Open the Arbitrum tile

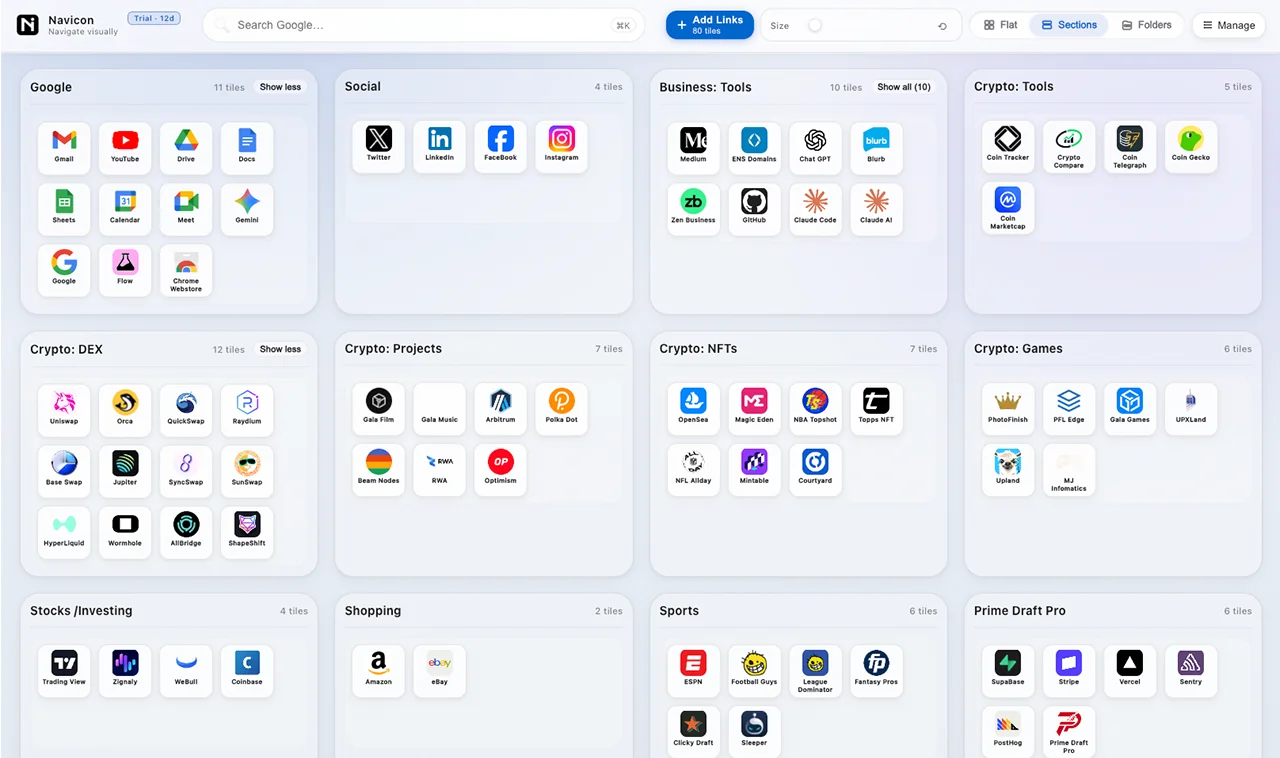pos(501,409)
